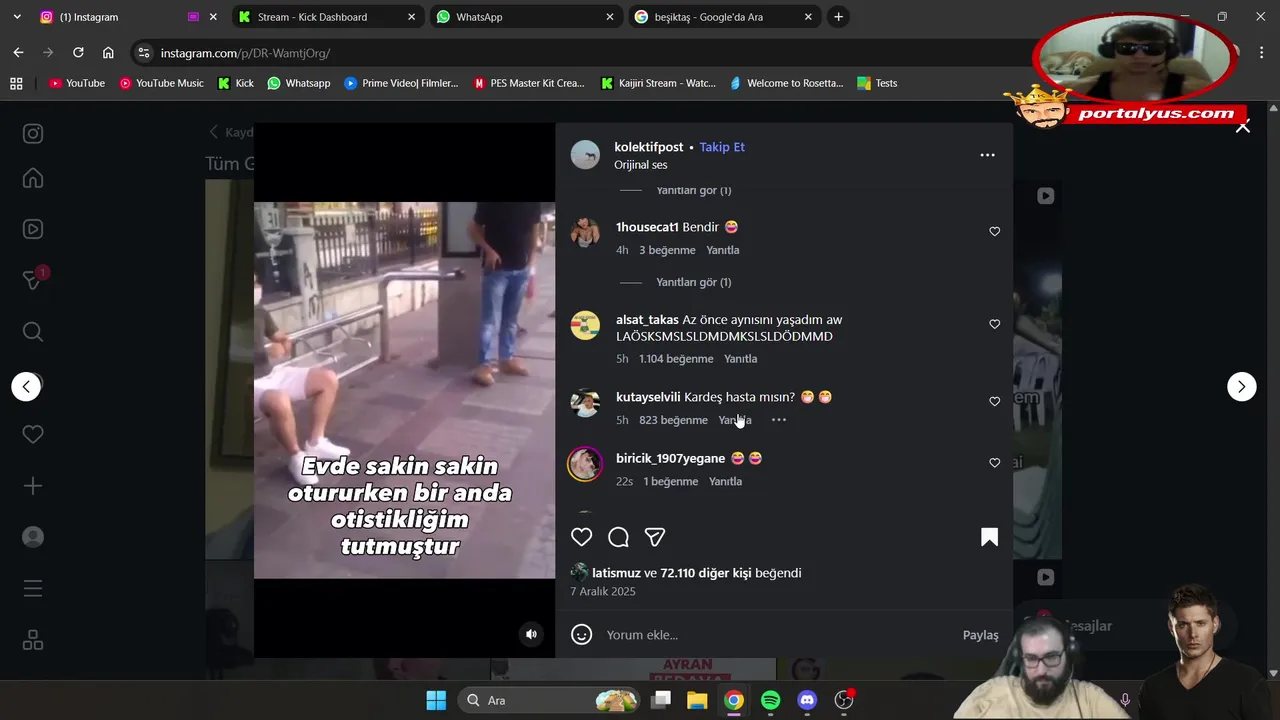Like 1housecat1's comment
The height and width of the screenshot is (720, 1280).
click(994, 231)
